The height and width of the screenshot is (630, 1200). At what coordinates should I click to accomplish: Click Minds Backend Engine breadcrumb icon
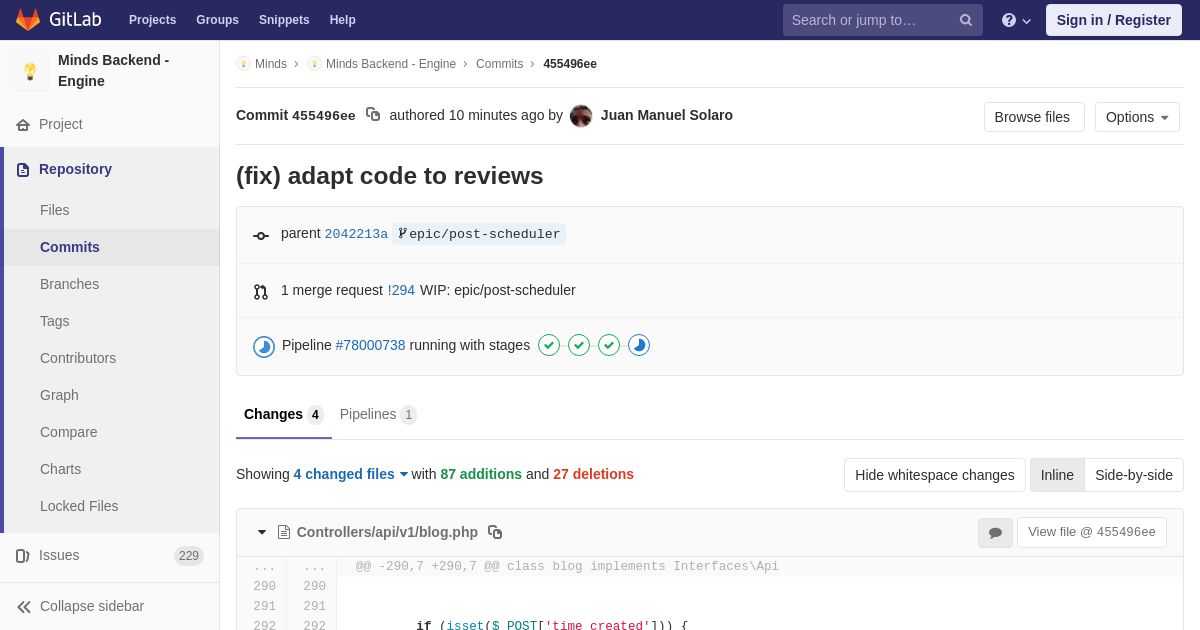(314, 64)
